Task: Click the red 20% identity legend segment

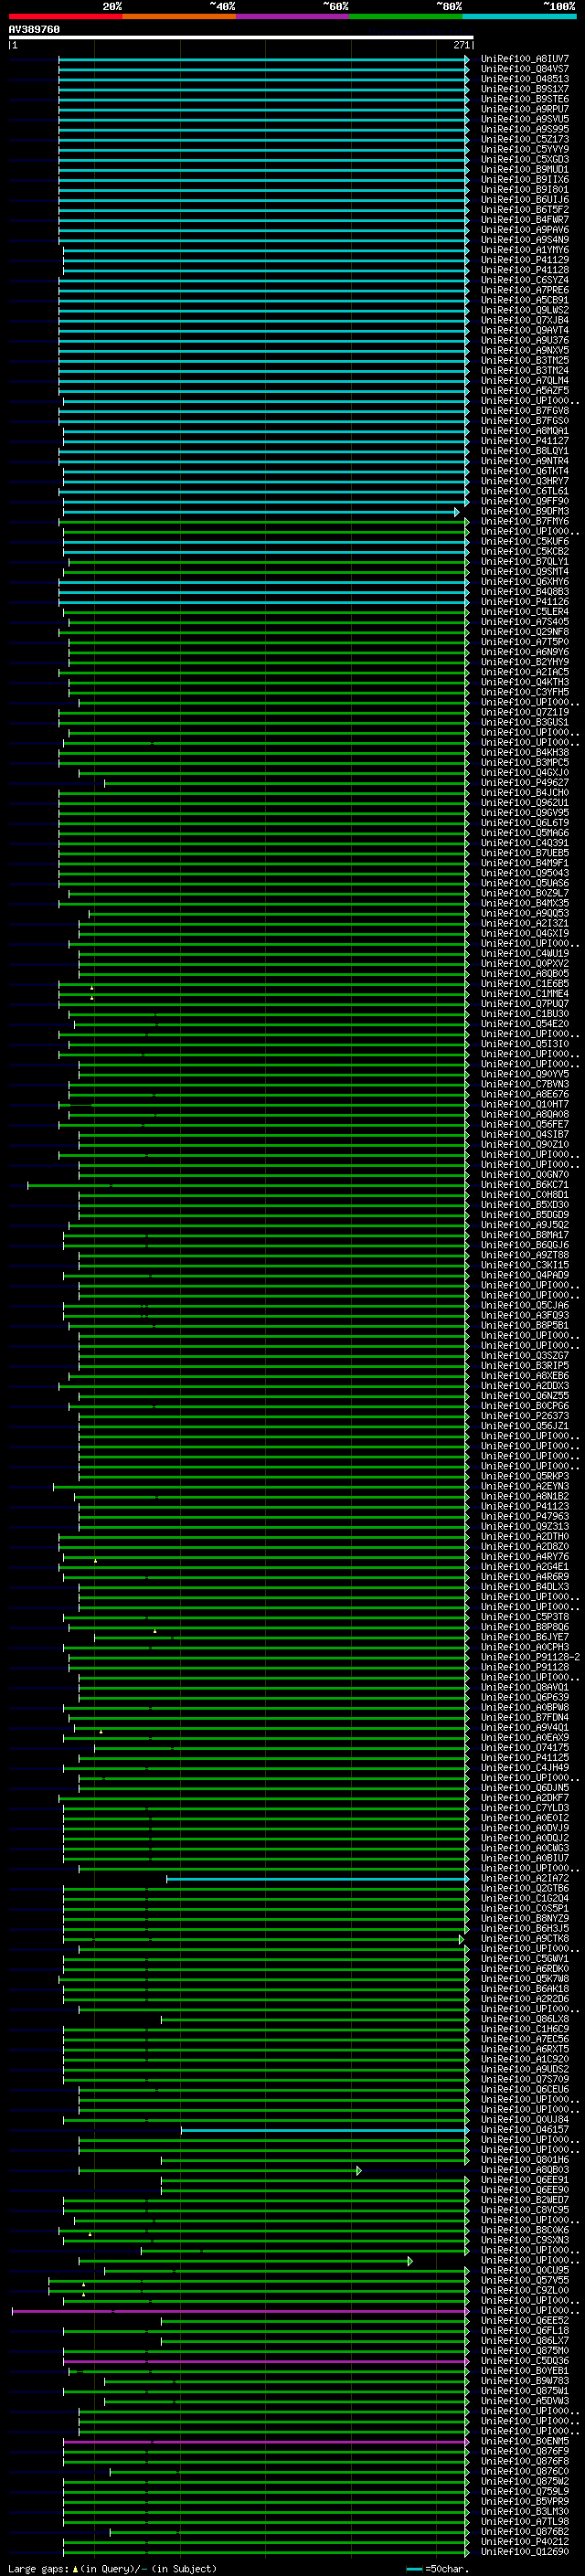Action: 65,16
